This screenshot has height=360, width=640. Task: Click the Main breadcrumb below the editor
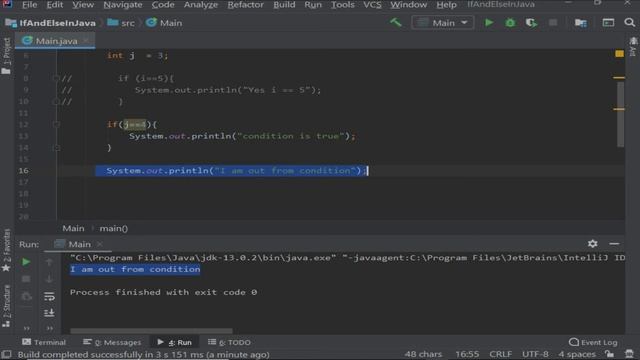73,229
